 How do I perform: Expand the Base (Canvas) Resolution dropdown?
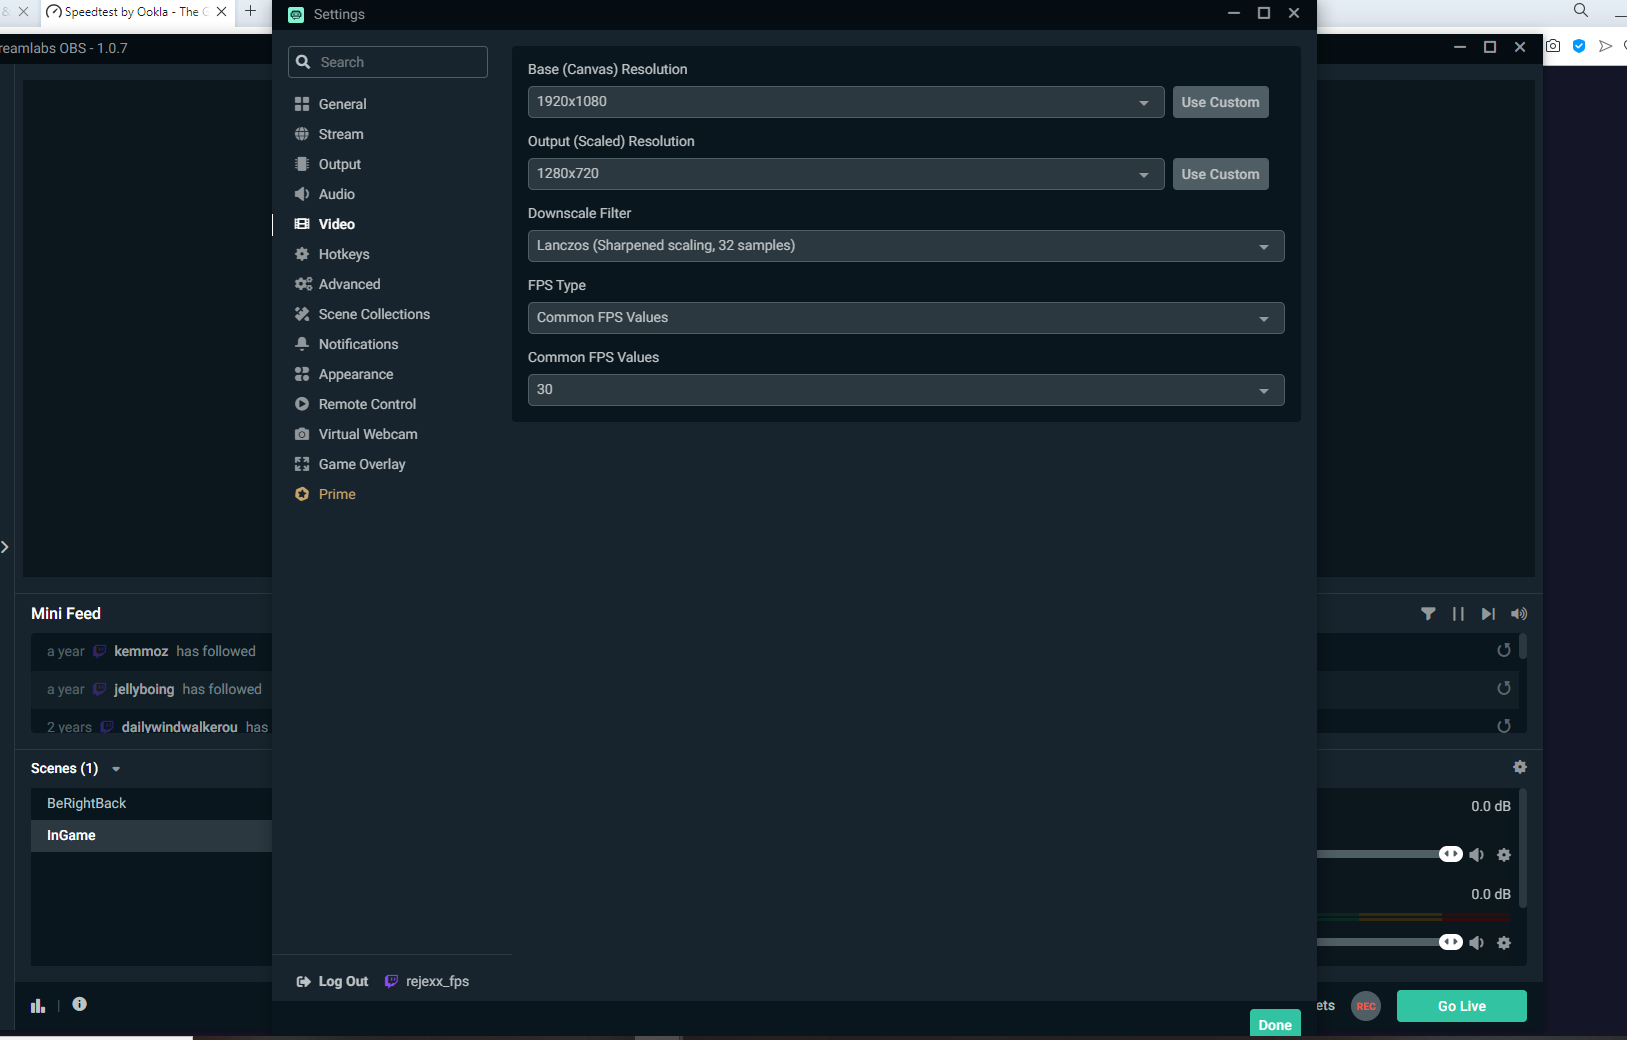pos(845,102)
